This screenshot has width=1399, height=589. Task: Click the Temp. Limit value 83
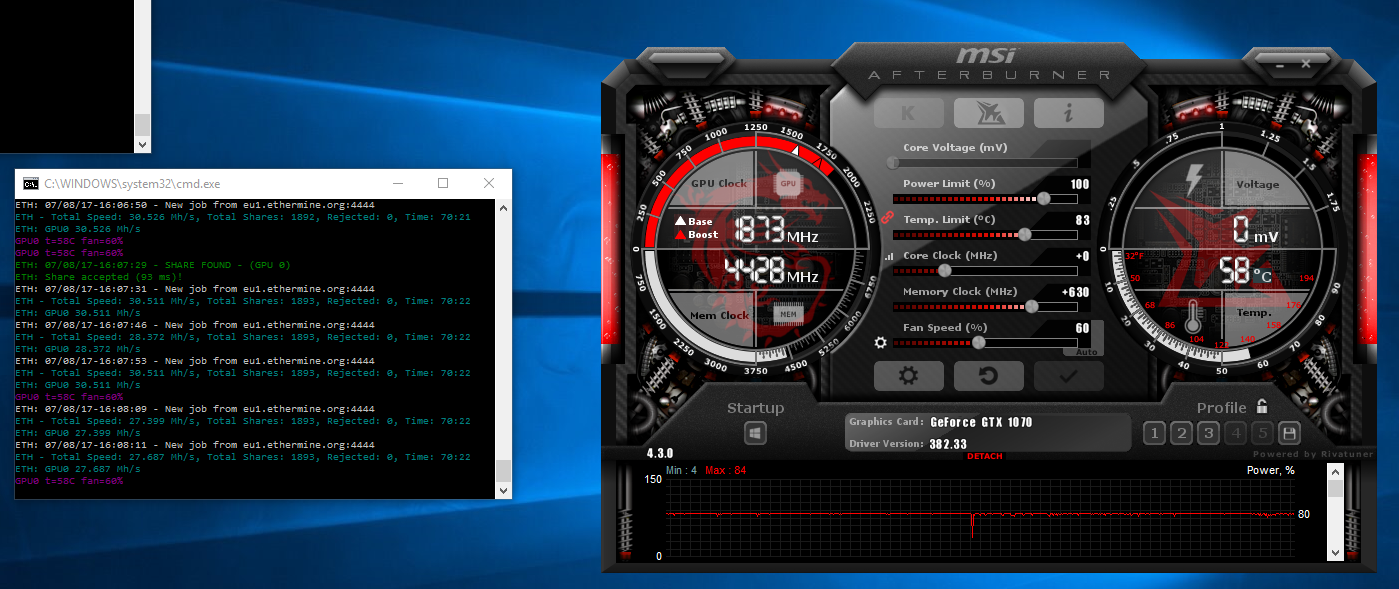click(1083, 220)
